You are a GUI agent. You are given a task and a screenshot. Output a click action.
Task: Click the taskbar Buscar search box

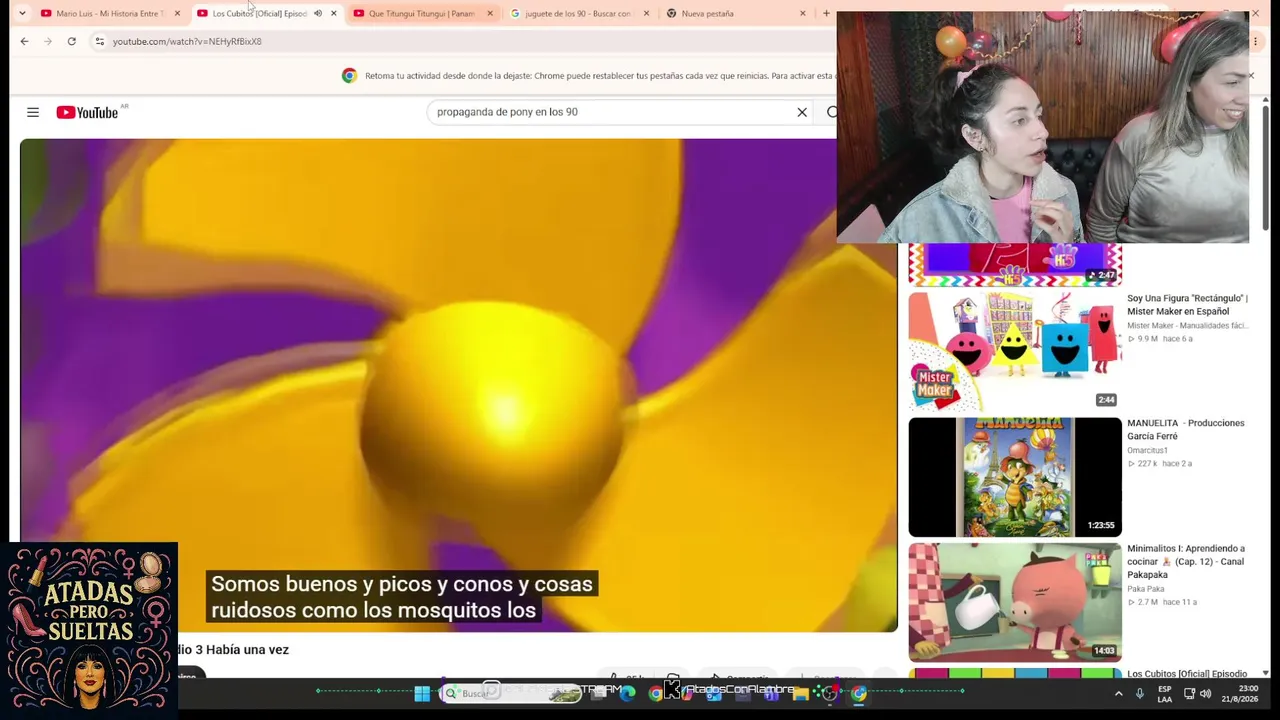[510, 693]
